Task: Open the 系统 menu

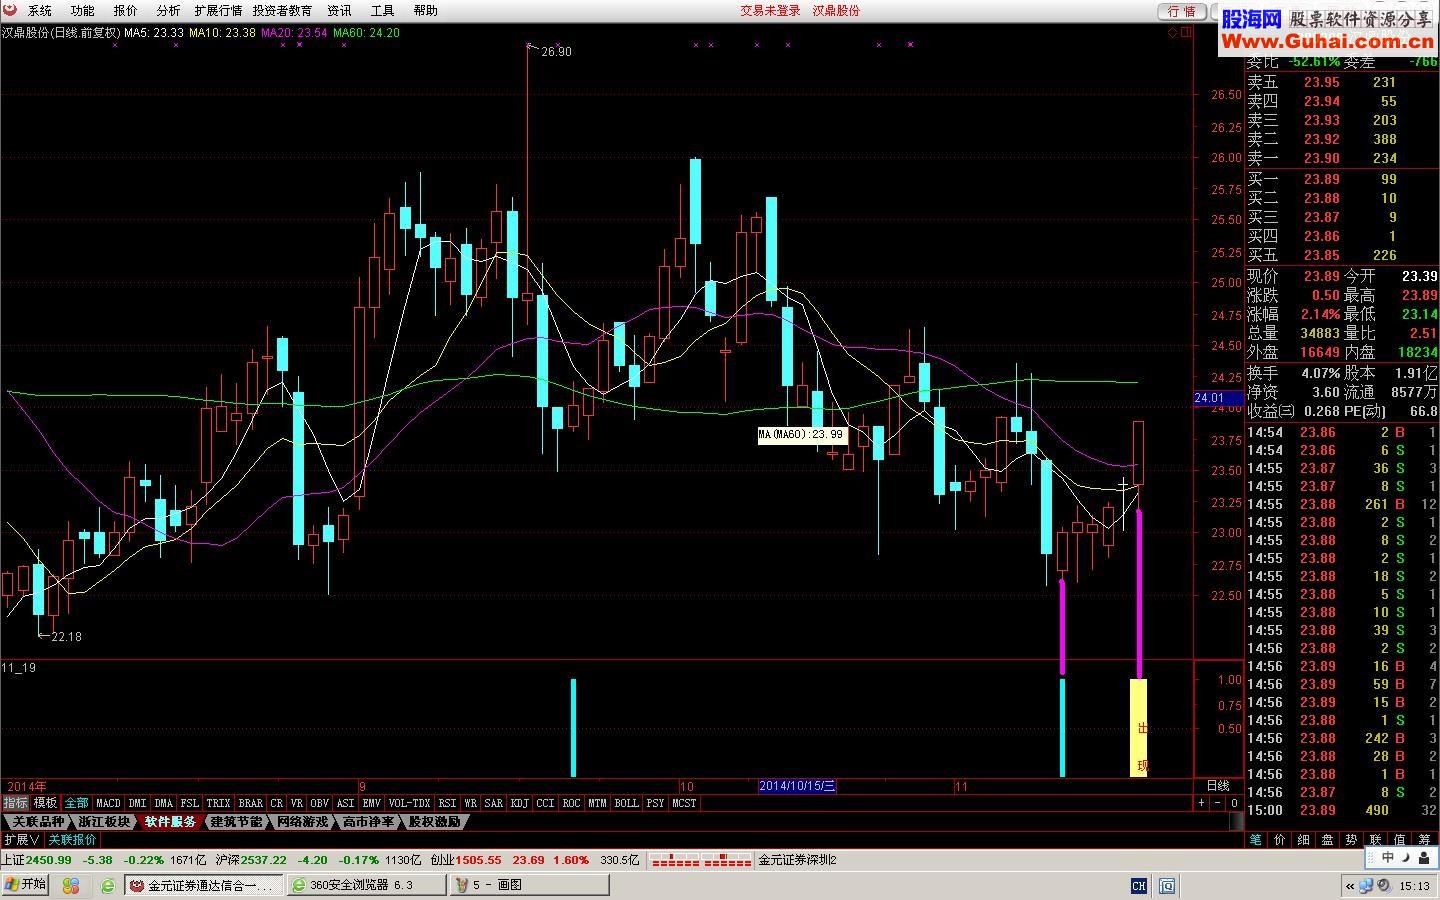Action: 39,10
